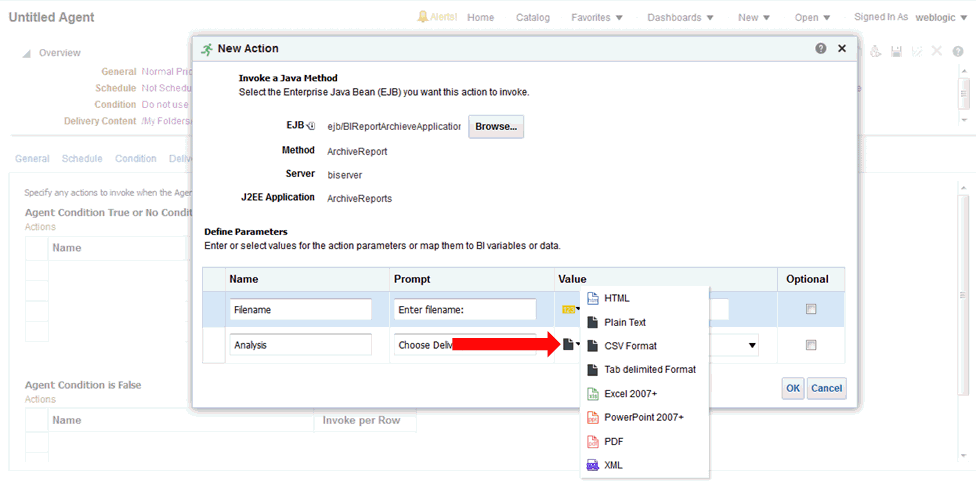
Task: Click the Delete agent X toolbar icon
Action: [x=936, y=52]
